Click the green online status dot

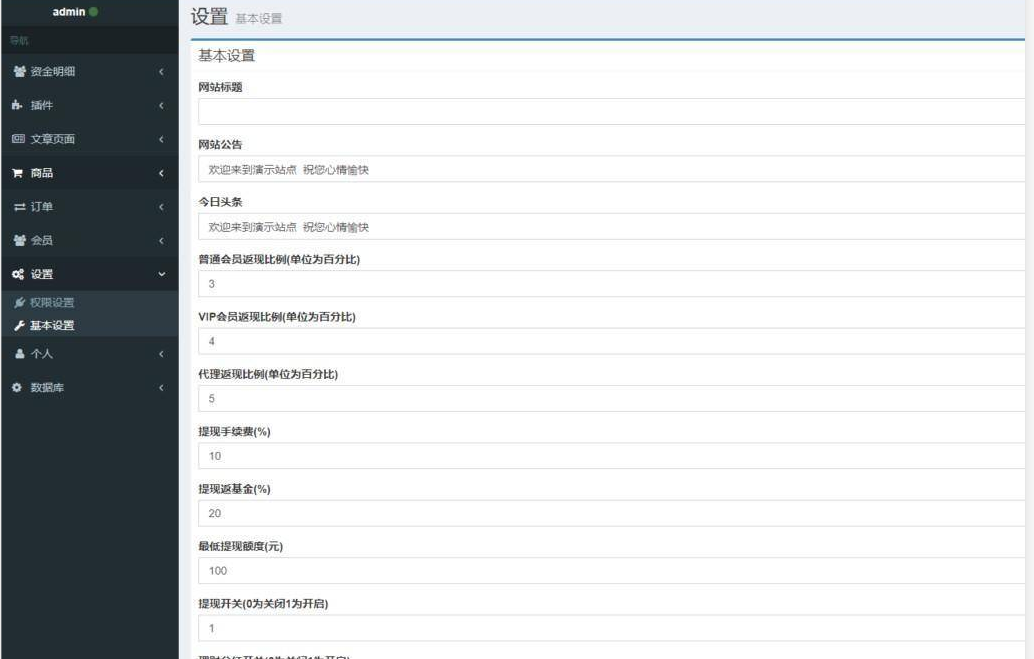point(94,11)
